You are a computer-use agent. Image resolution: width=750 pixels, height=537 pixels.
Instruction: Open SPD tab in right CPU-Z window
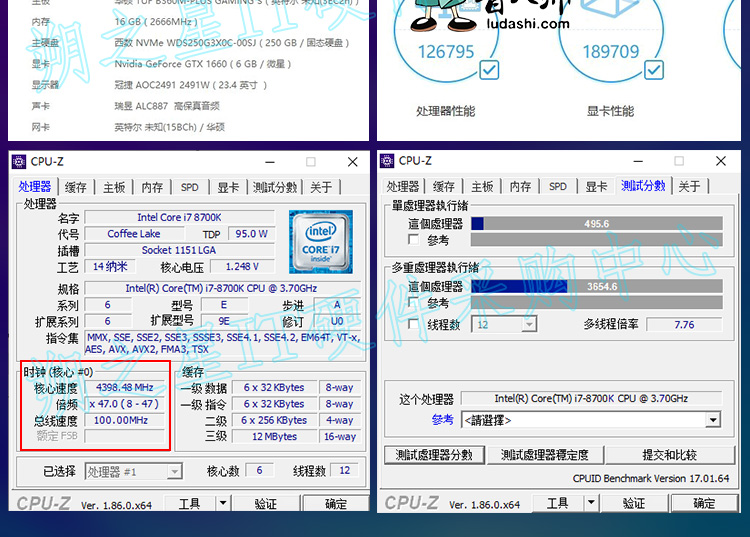tap(558, 186)
